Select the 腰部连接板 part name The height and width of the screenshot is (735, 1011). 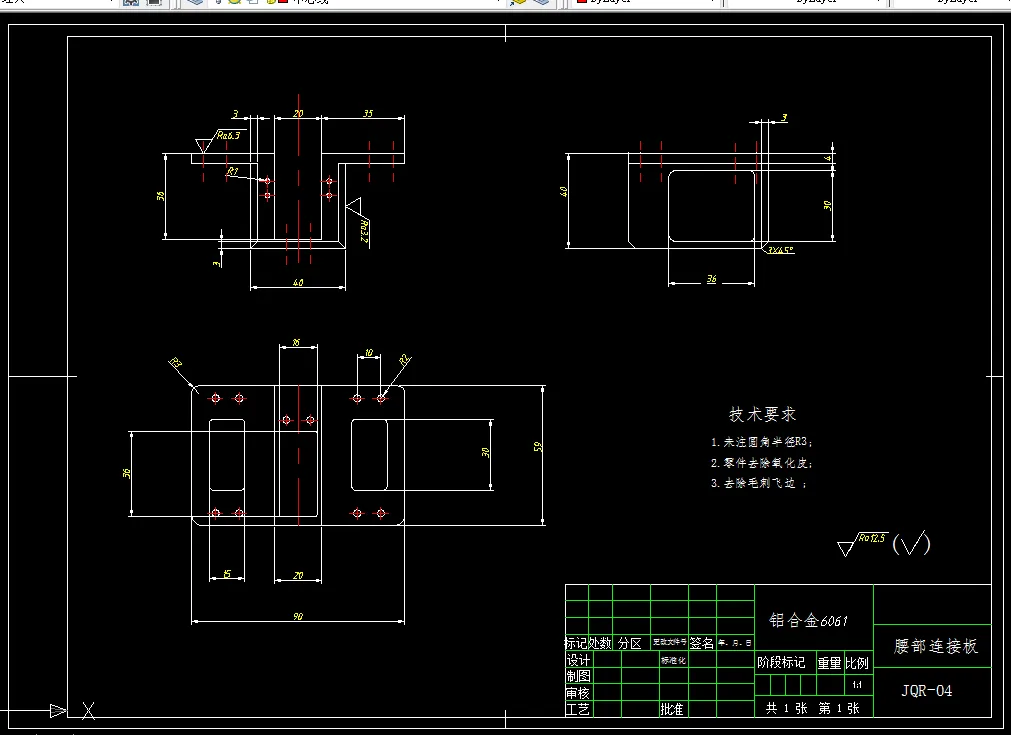tap(936, 646)
